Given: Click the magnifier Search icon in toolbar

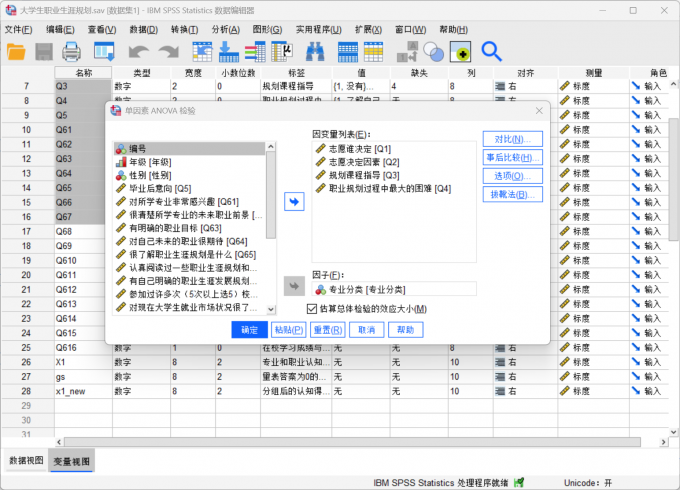Looking at the screenshot, I should [x=491, y=51].
